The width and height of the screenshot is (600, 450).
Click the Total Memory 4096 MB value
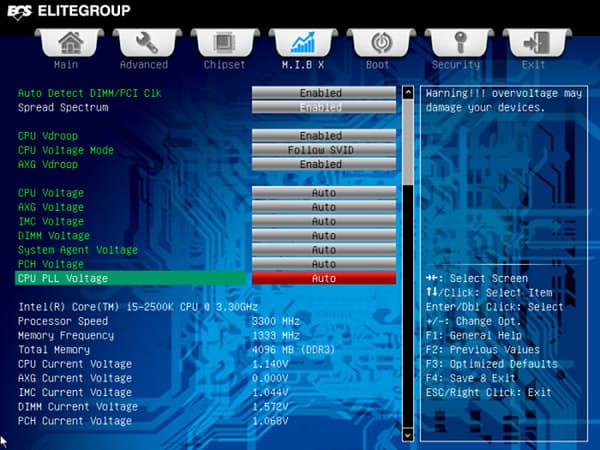[293, 350]
